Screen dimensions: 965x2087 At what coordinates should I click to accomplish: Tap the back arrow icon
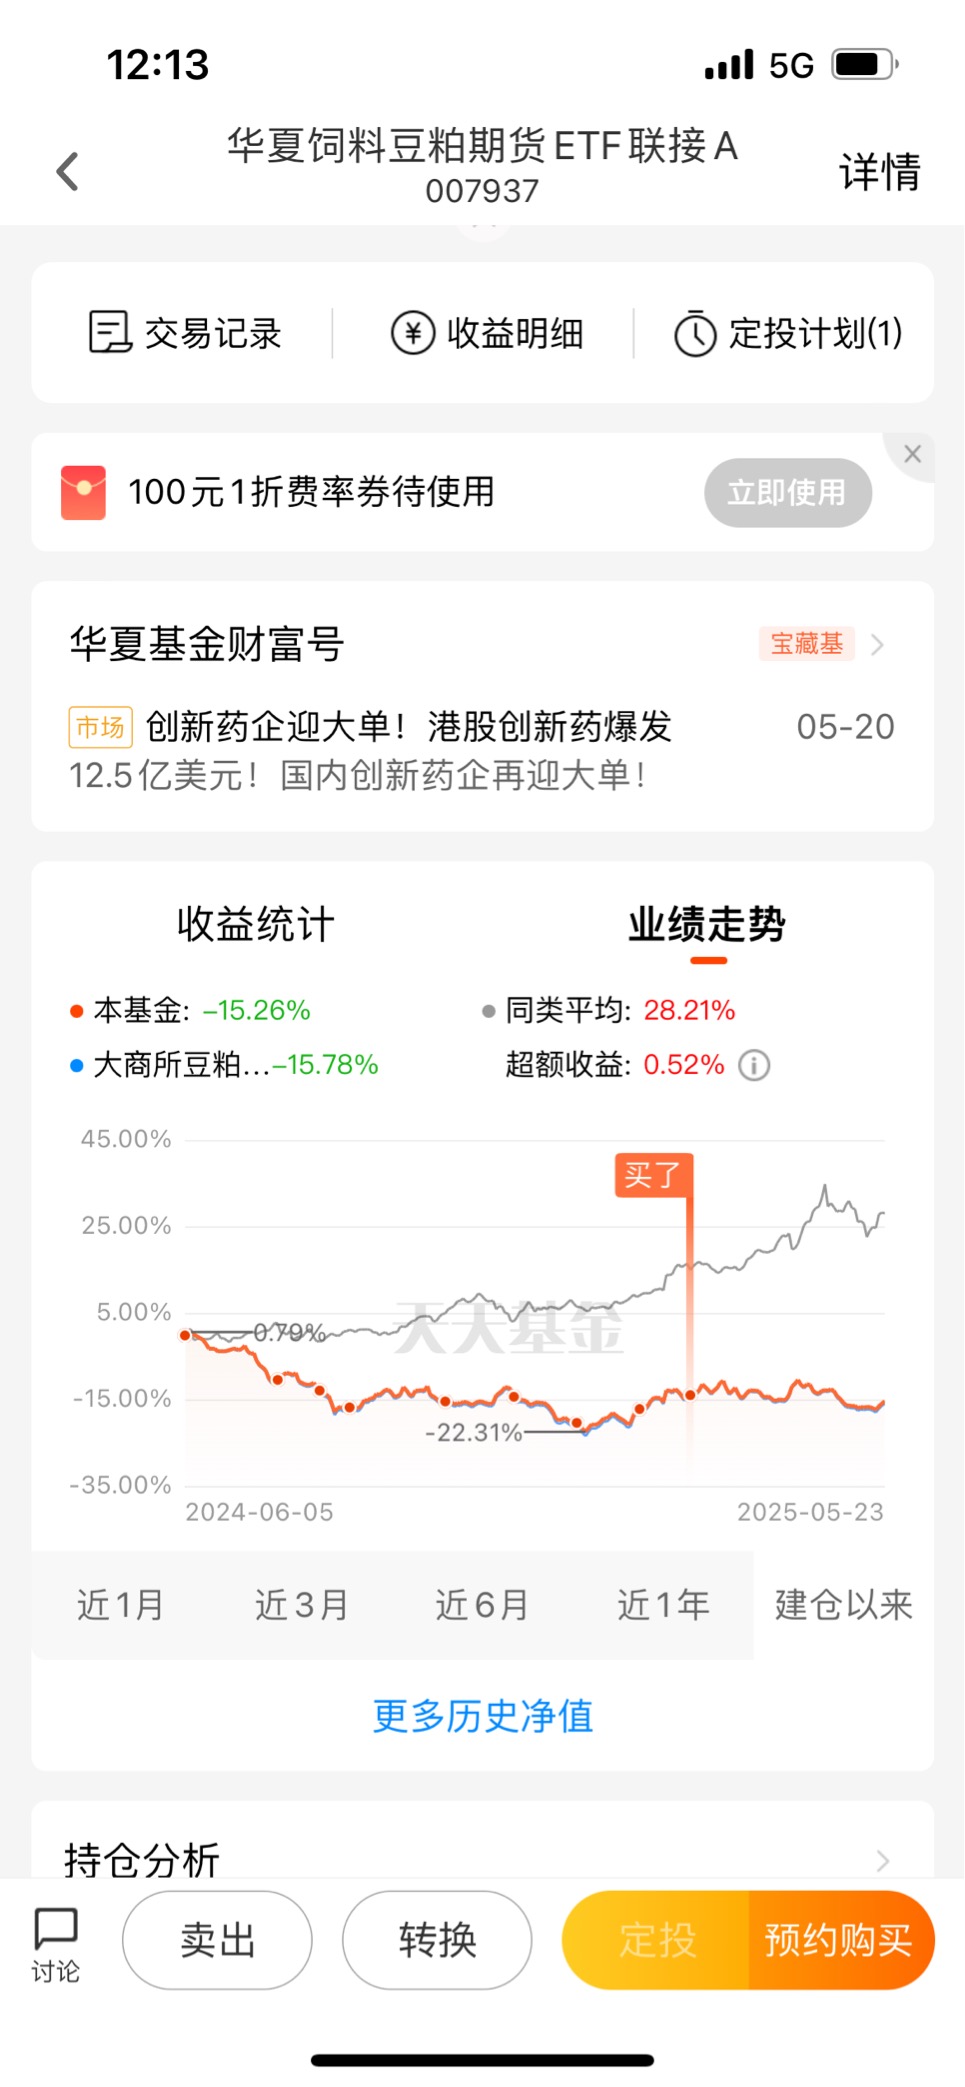tap(67, 171)
